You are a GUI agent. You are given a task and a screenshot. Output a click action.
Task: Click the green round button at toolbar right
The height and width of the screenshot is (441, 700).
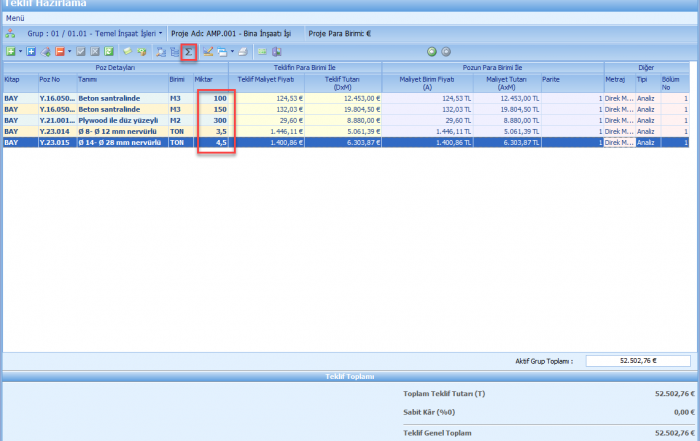tap(432, 51)
